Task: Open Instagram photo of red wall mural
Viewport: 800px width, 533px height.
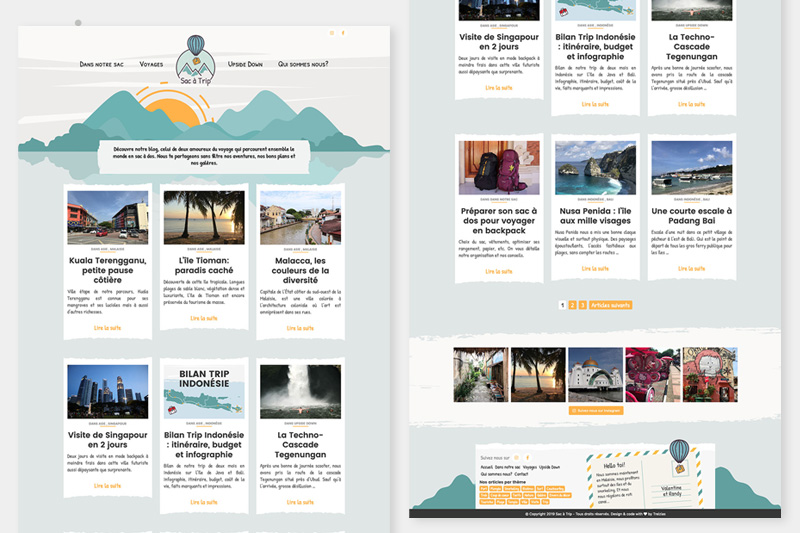Action: [x=710, y=375]
